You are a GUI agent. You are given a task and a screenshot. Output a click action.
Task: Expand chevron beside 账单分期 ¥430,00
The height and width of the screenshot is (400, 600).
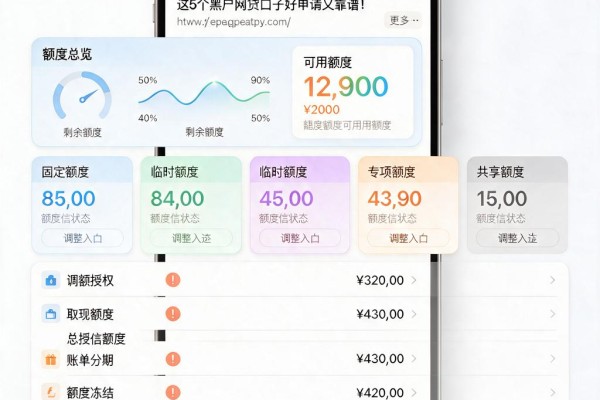pyautogui.click(x=414, y=359)
